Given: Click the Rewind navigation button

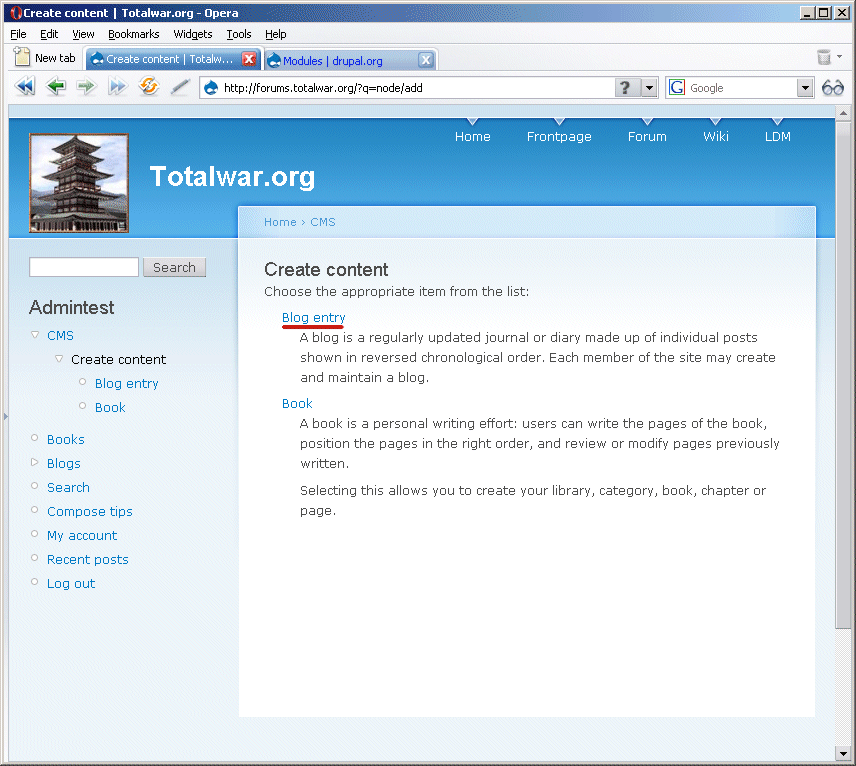Looking at the screenshot, I should point(25,86).
